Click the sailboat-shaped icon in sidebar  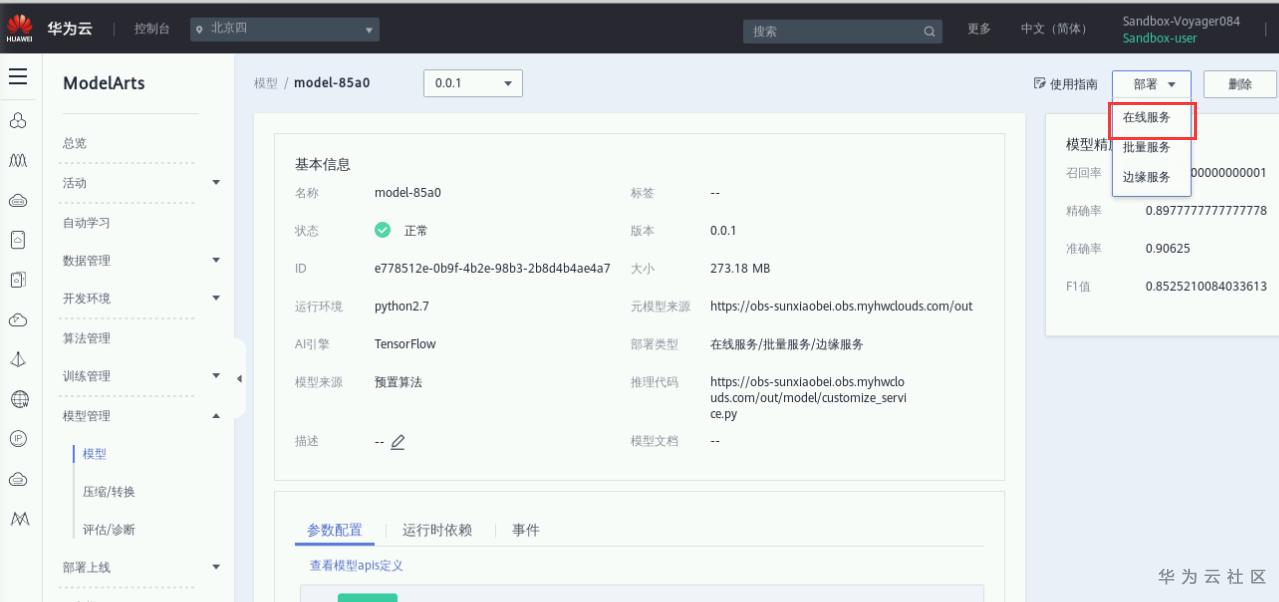click(x=18, y=360)
